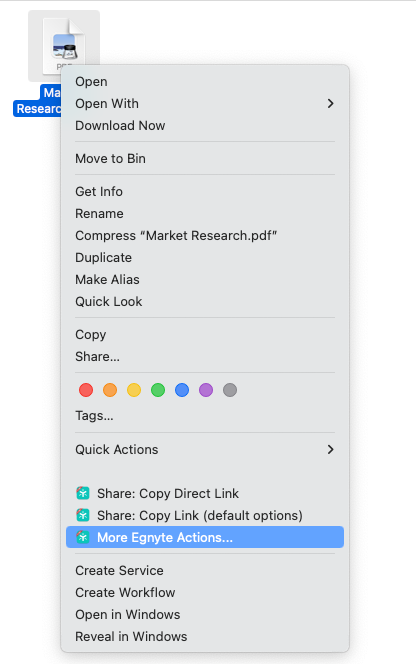Screen dimensions: 416x664
Task: Click the Egnyte icon beside More Egnyte Actions
Action: click(83, 537)
